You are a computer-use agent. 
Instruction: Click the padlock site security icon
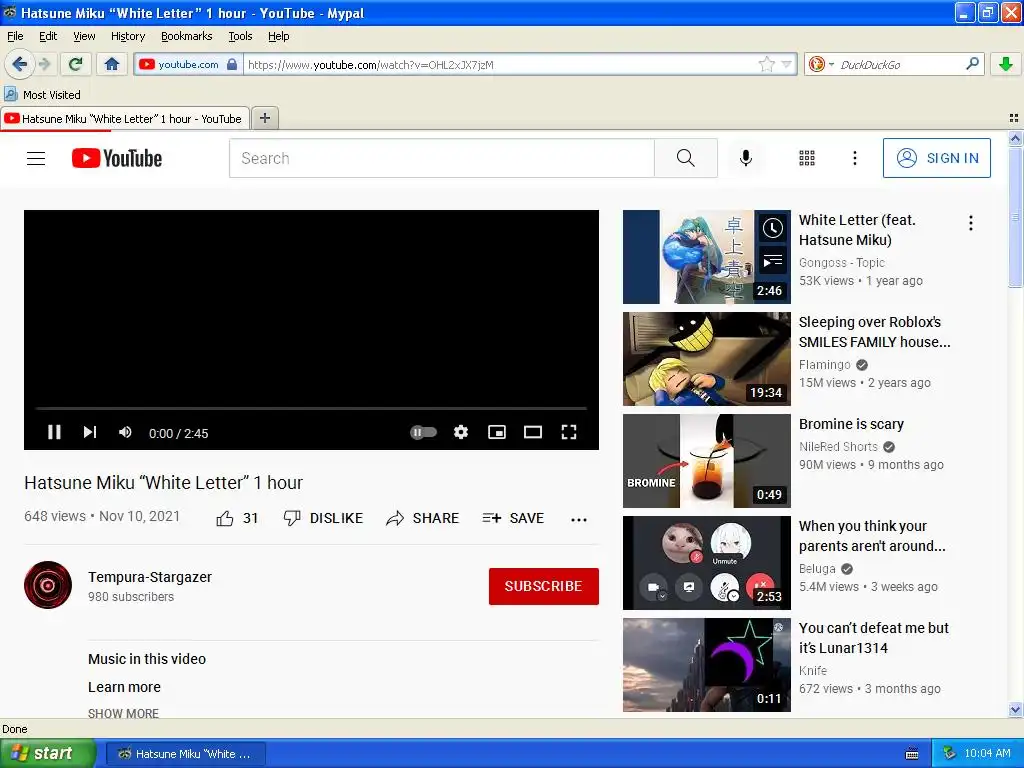click(232, 64)
